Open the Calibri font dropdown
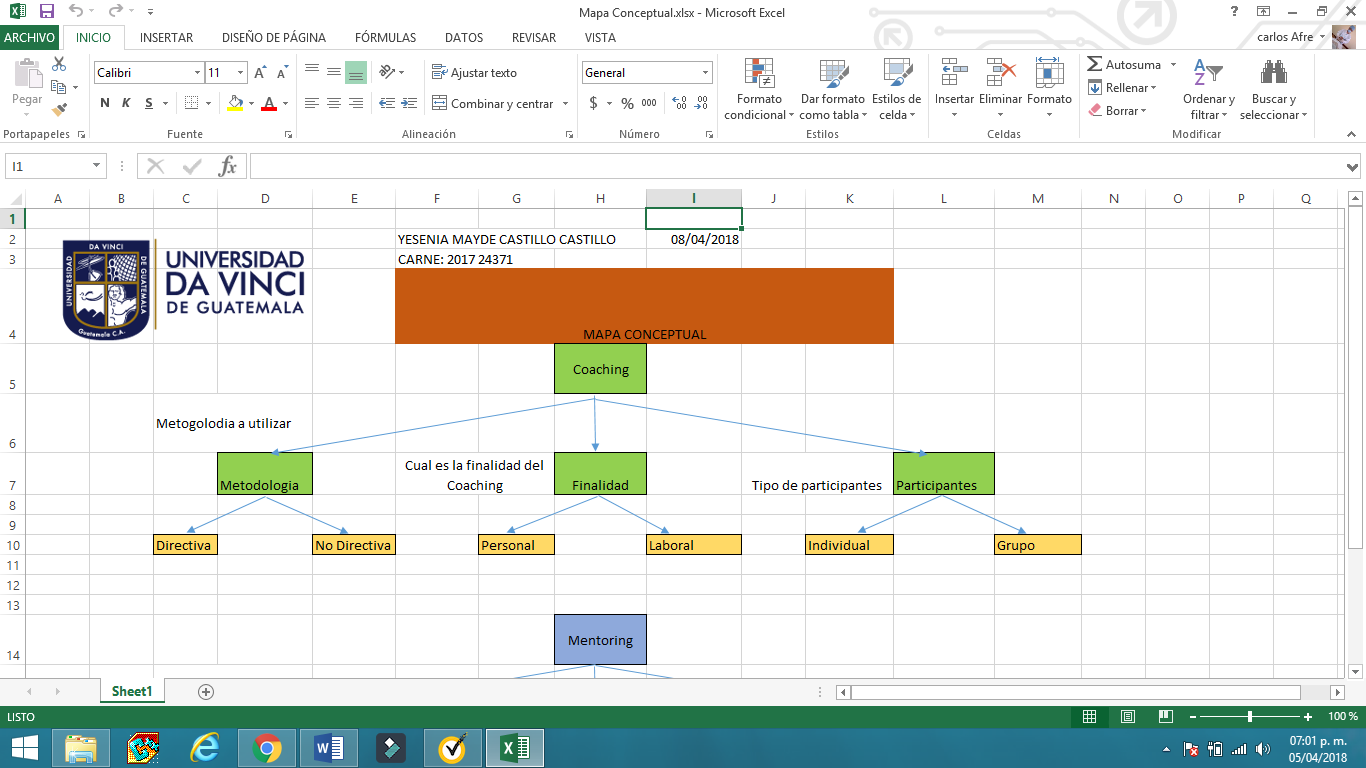The image size is (1366, 768). tap(196, 72)
